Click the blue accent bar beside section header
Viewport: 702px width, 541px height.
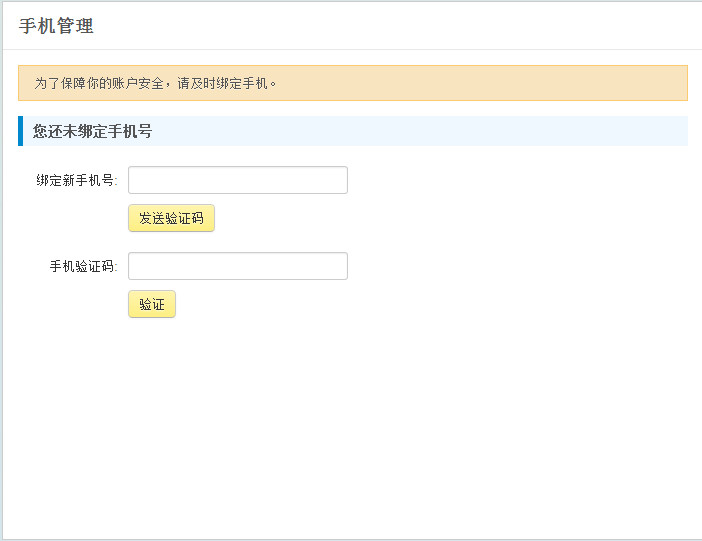click(x=20, y=131)
